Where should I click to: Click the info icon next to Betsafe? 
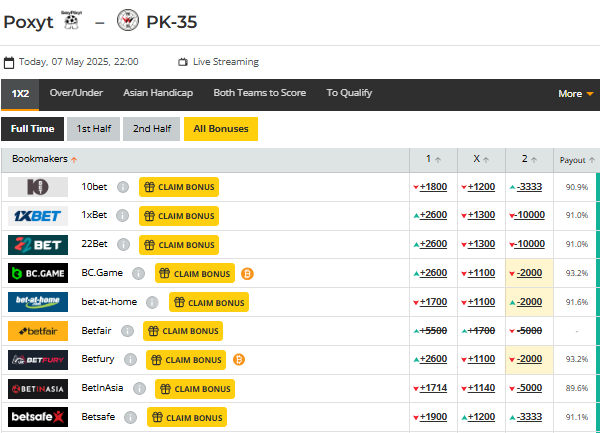pos(130,417)
